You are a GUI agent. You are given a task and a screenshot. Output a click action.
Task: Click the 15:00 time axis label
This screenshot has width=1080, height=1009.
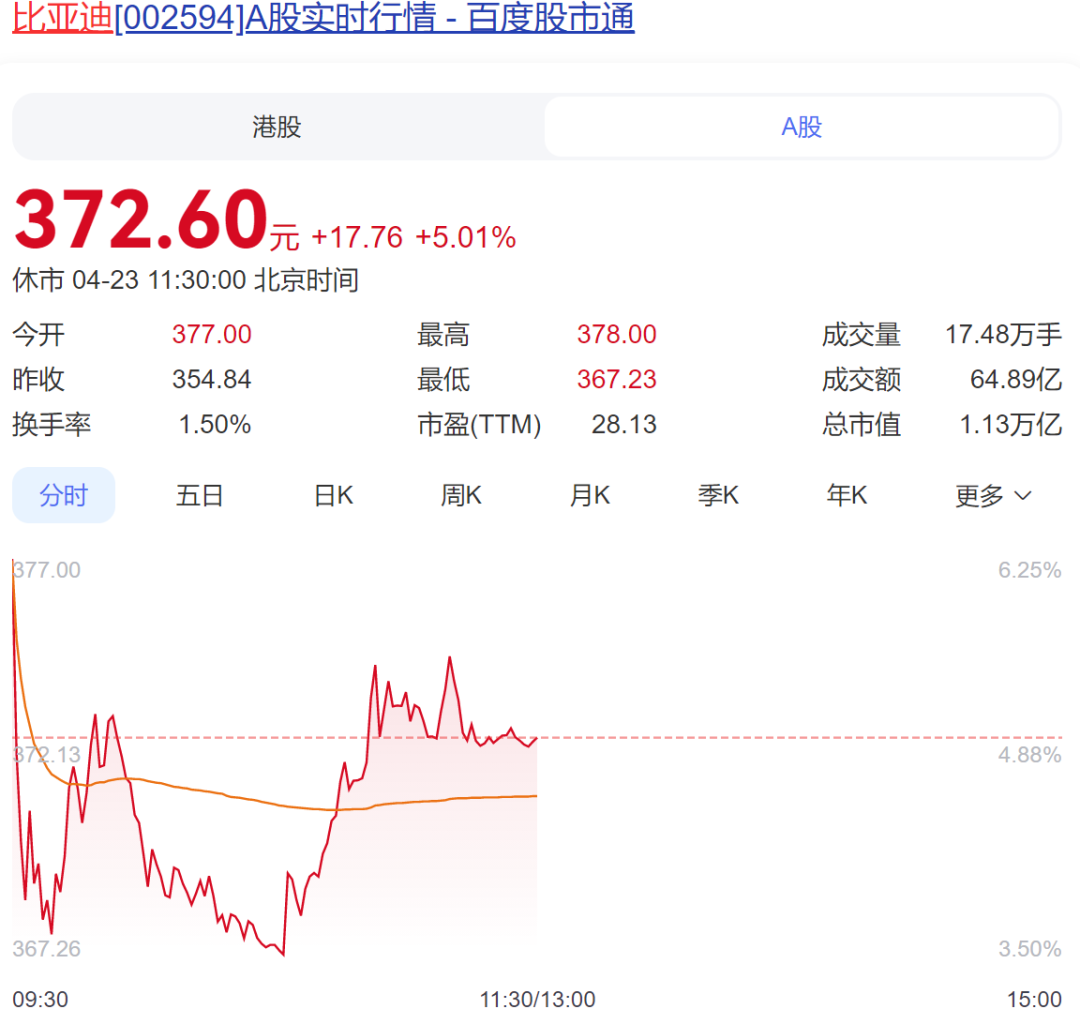(x=1035, y=999)
